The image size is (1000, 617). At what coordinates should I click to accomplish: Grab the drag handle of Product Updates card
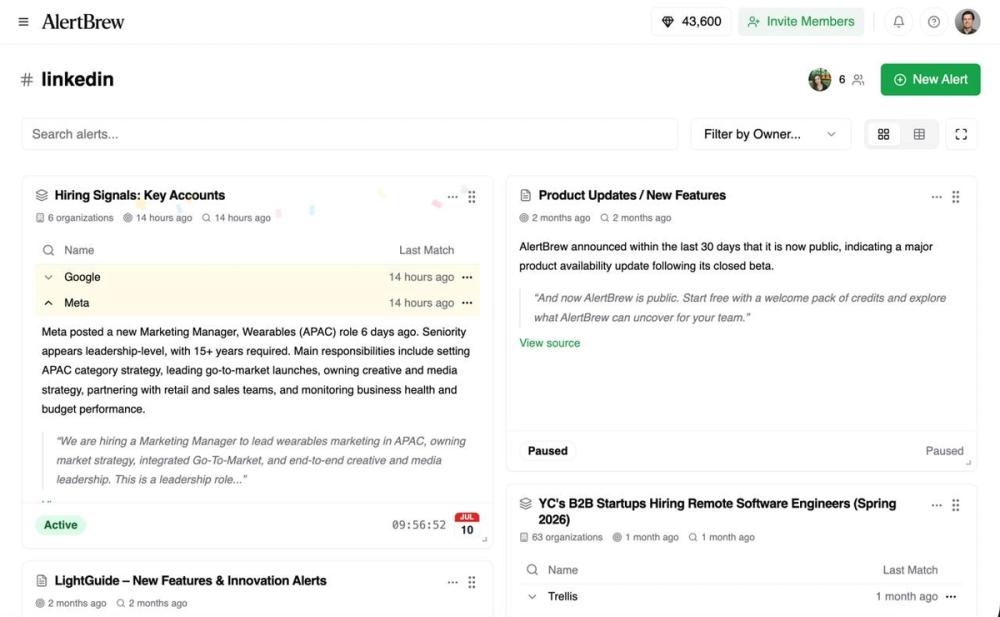pyautogui.click(x=955, y=197)
